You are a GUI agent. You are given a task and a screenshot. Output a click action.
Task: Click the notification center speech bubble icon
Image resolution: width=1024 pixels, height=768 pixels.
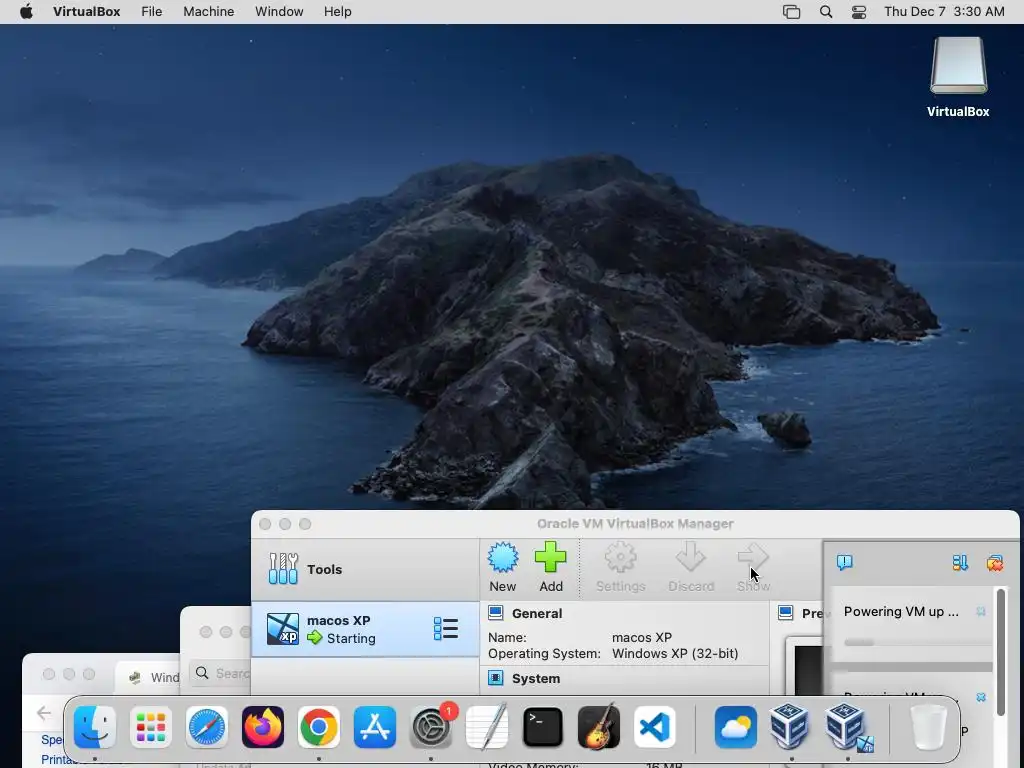tap(844, 562)
